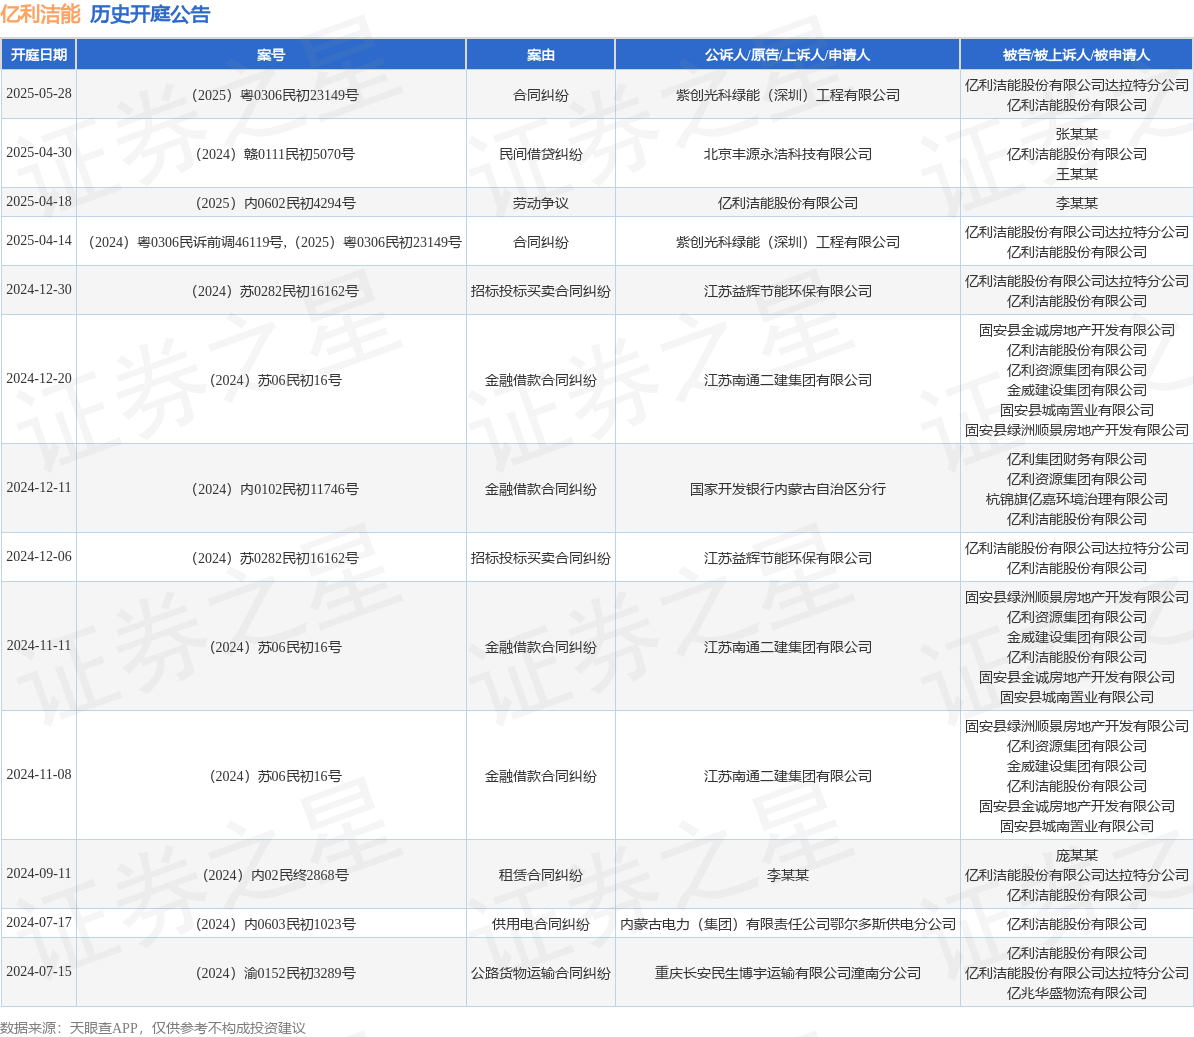Click 合同纠纷 in the 2025-04-14 row
This screenshot has height=1037, width=1194.
pos(541,242)
